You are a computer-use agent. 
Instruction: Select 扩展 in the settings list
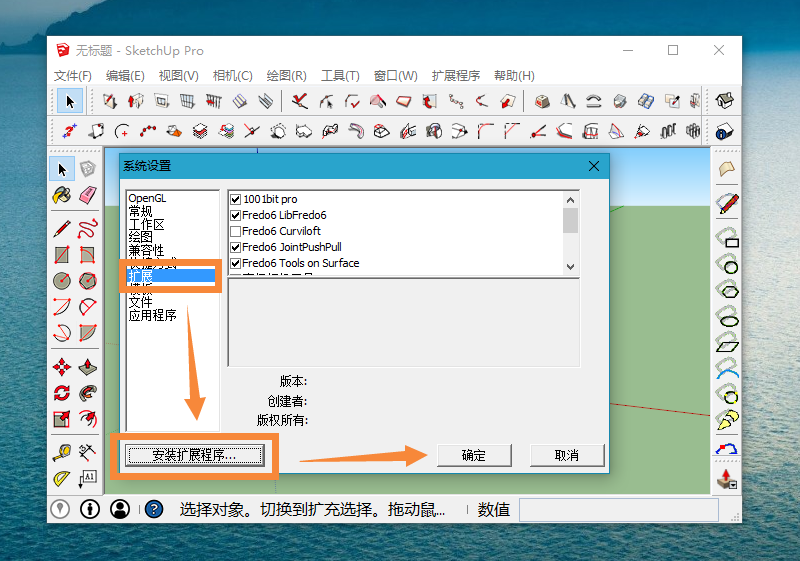(171, 276)
